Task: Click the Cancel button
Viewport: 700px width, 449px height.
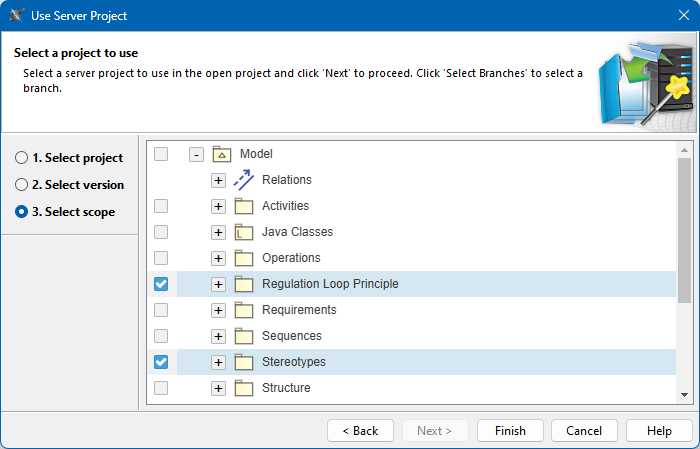Action: point(584,431)
